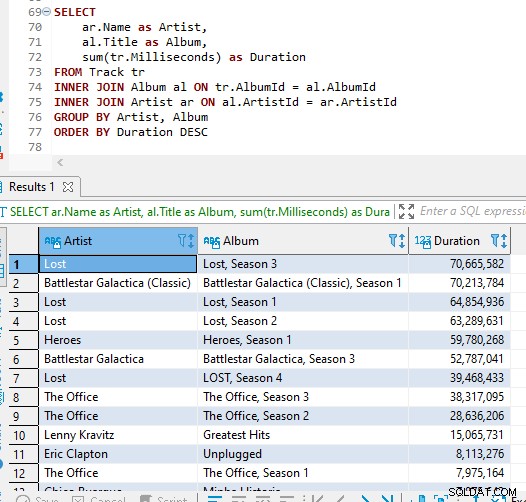Open the filter icon on the Artist column

tap(181, 241)
